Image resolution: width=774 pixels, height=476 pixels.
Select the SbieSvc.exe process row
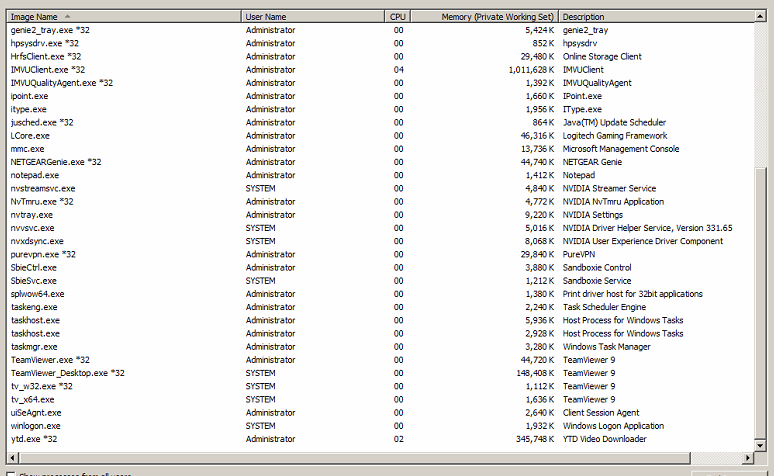pyautogui.click(x=380, y=280)
